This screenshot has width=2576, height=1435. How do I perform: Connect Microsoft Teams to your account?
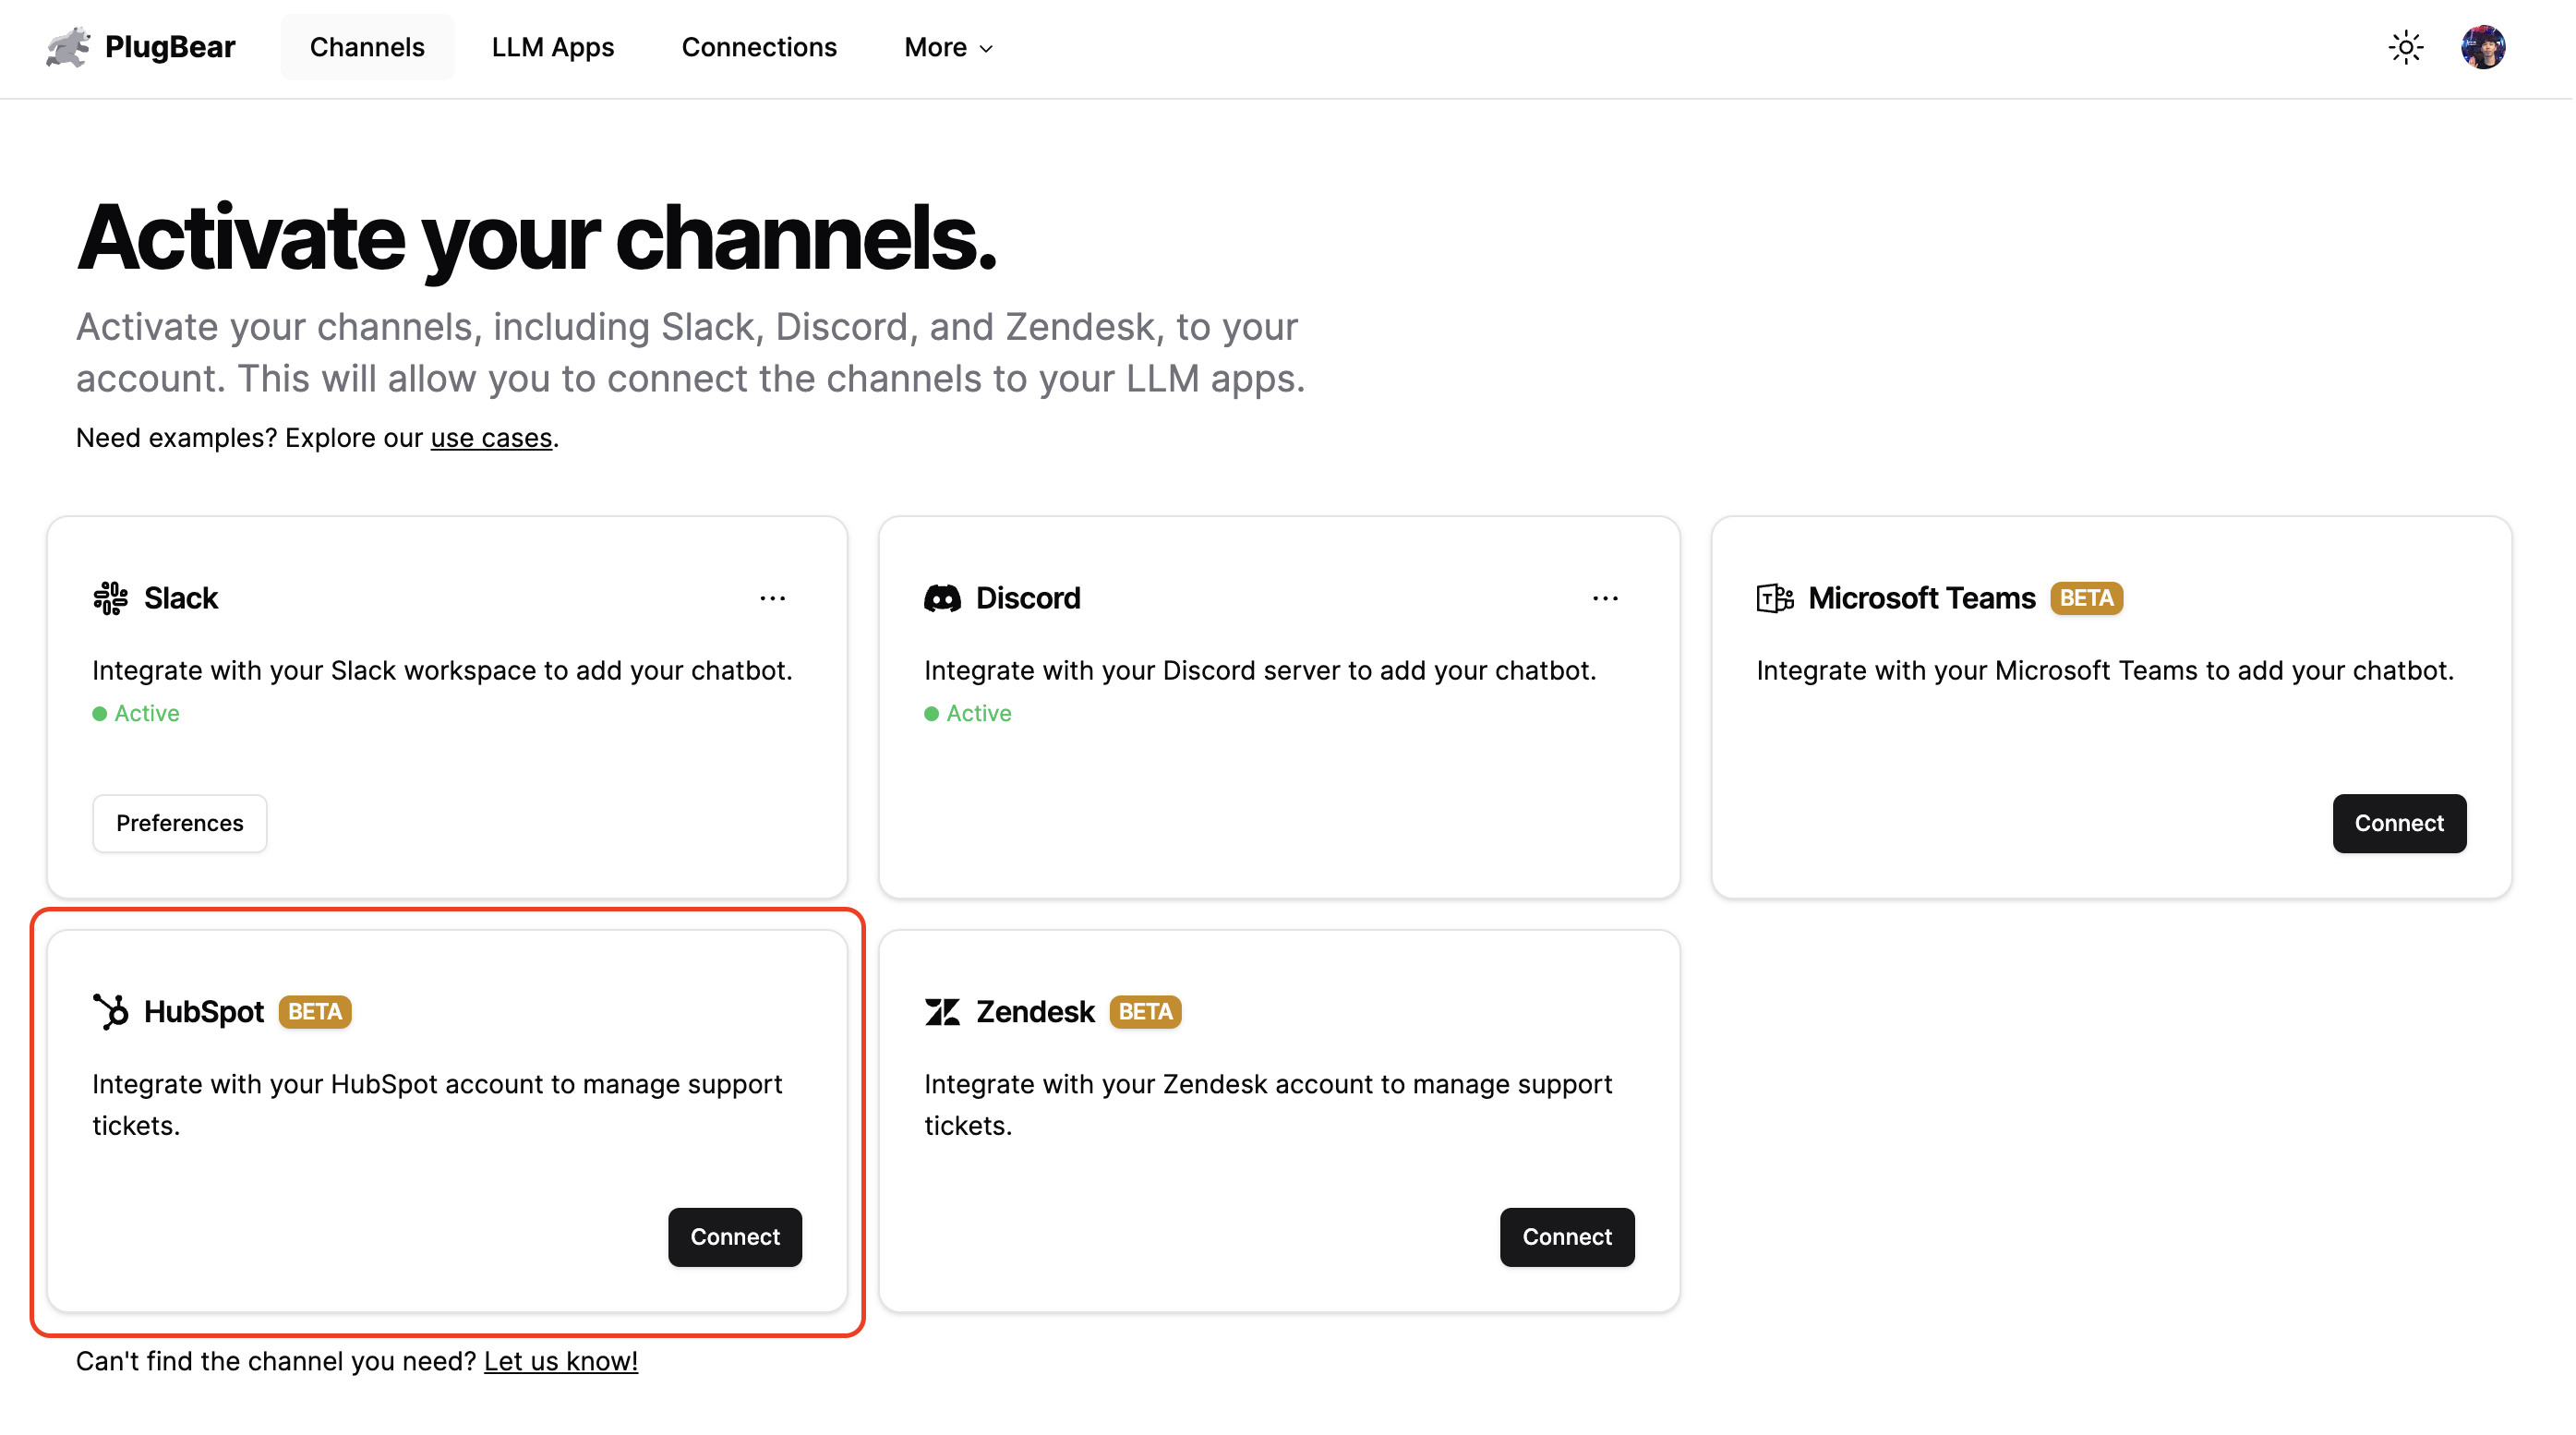point(2399,823)
